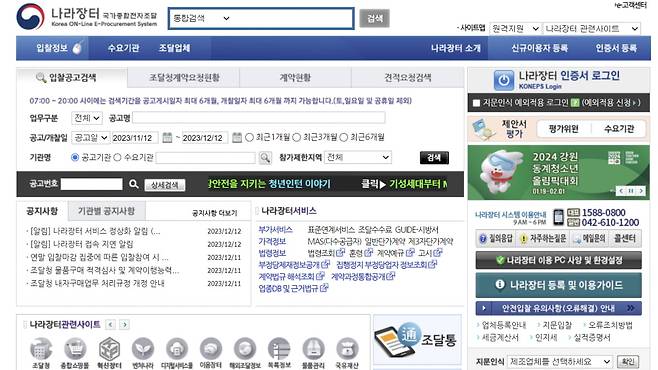Open the 혁신장터 cube icon

[x=109, y=353]
